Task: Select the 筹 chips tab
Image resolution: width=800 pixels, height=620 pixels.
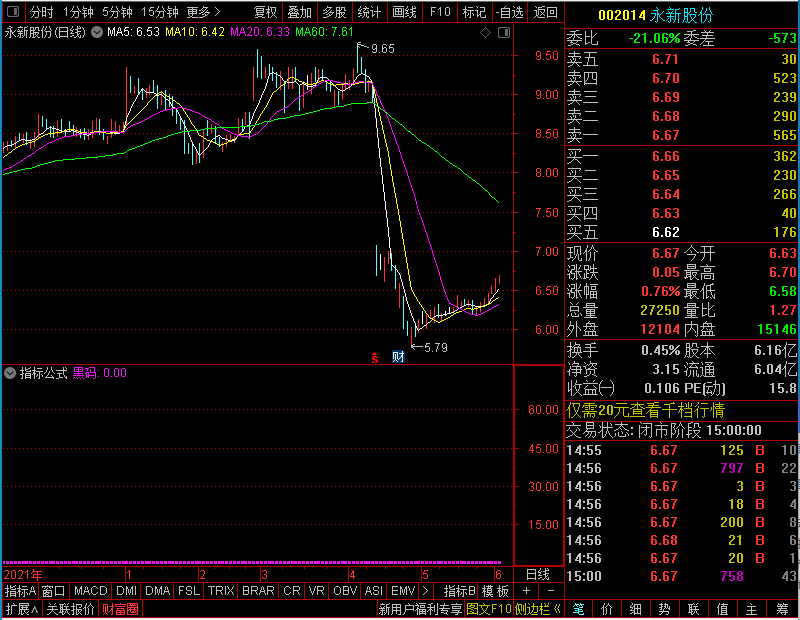Action: (x=782, y=609)
